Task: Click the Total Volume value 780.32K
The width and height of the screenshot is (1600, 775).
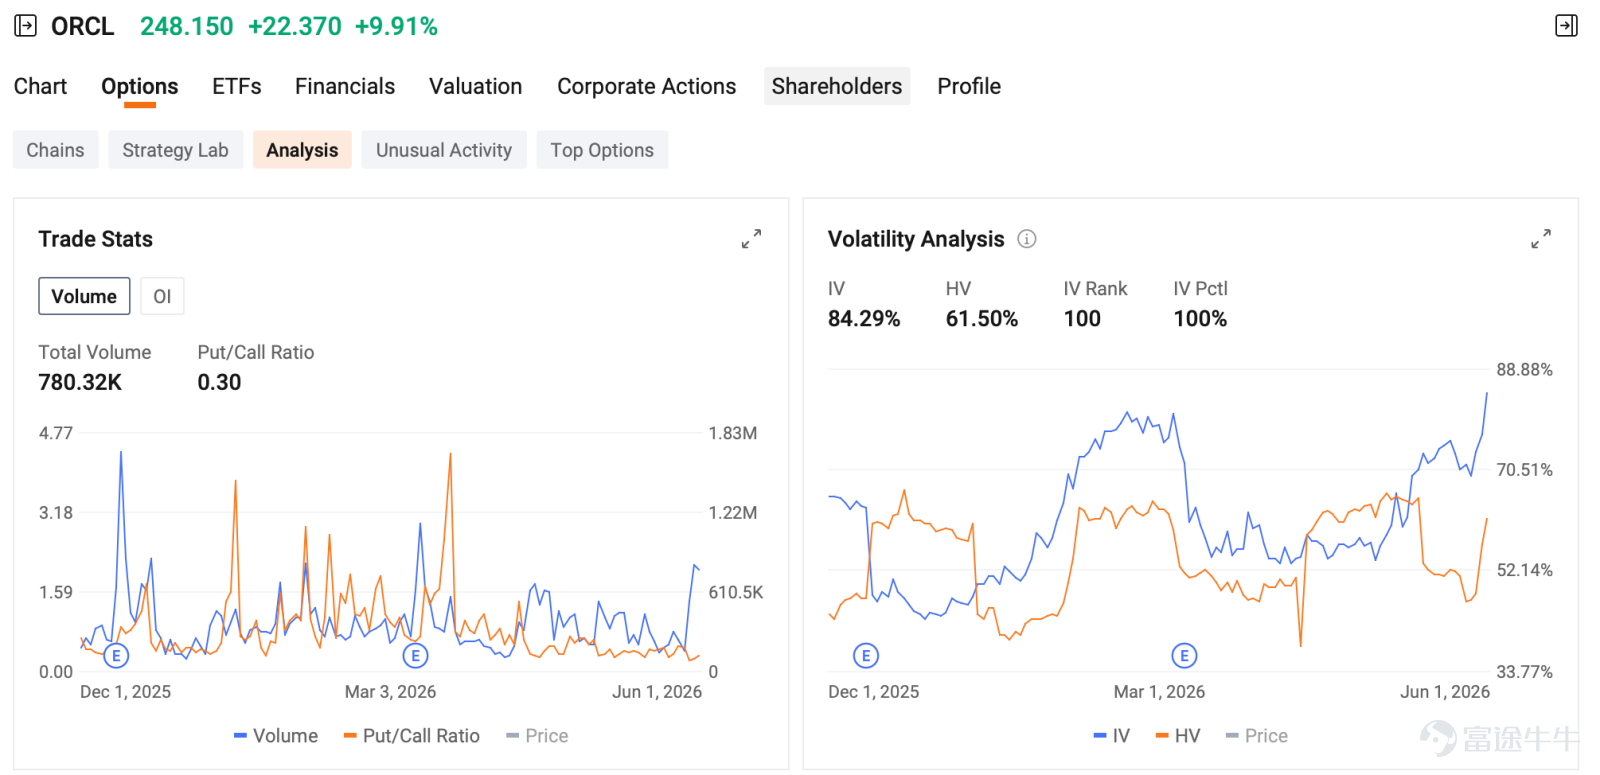Action: pyautogui.click(x=80, y=382)
